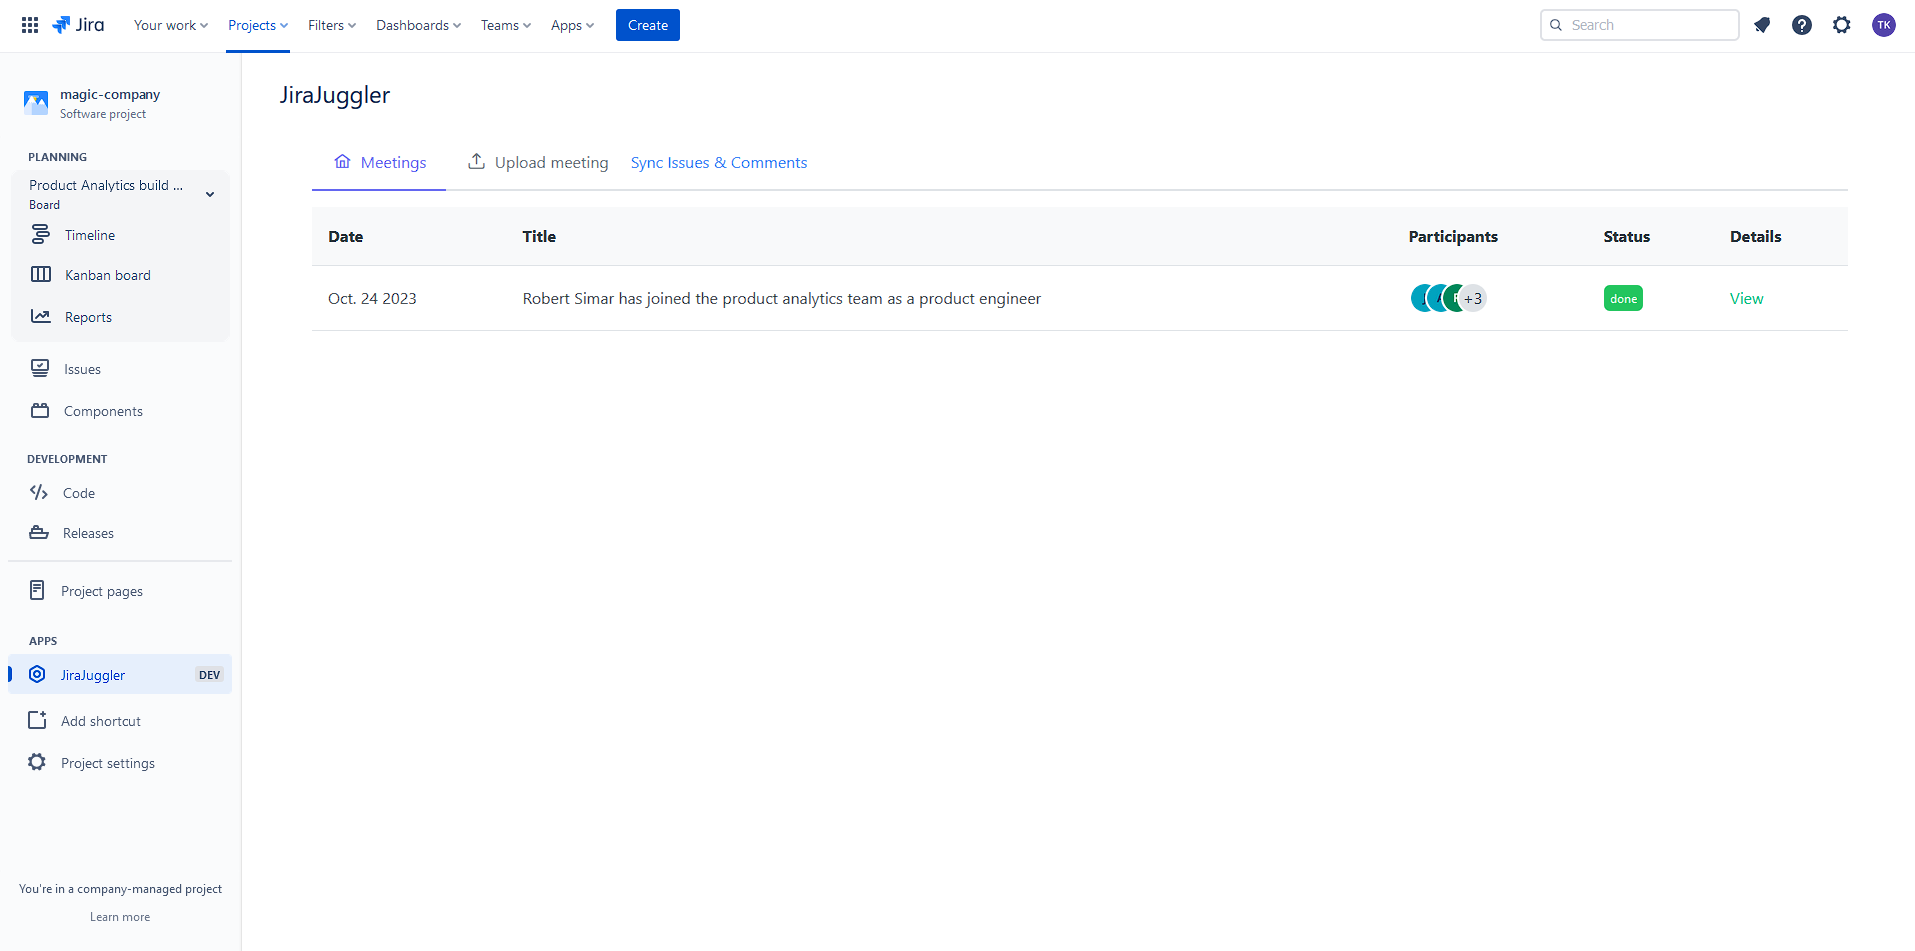Click the Upload meeting upload icon
This screenshot has height=951, width=1915.
coord(477,161)
